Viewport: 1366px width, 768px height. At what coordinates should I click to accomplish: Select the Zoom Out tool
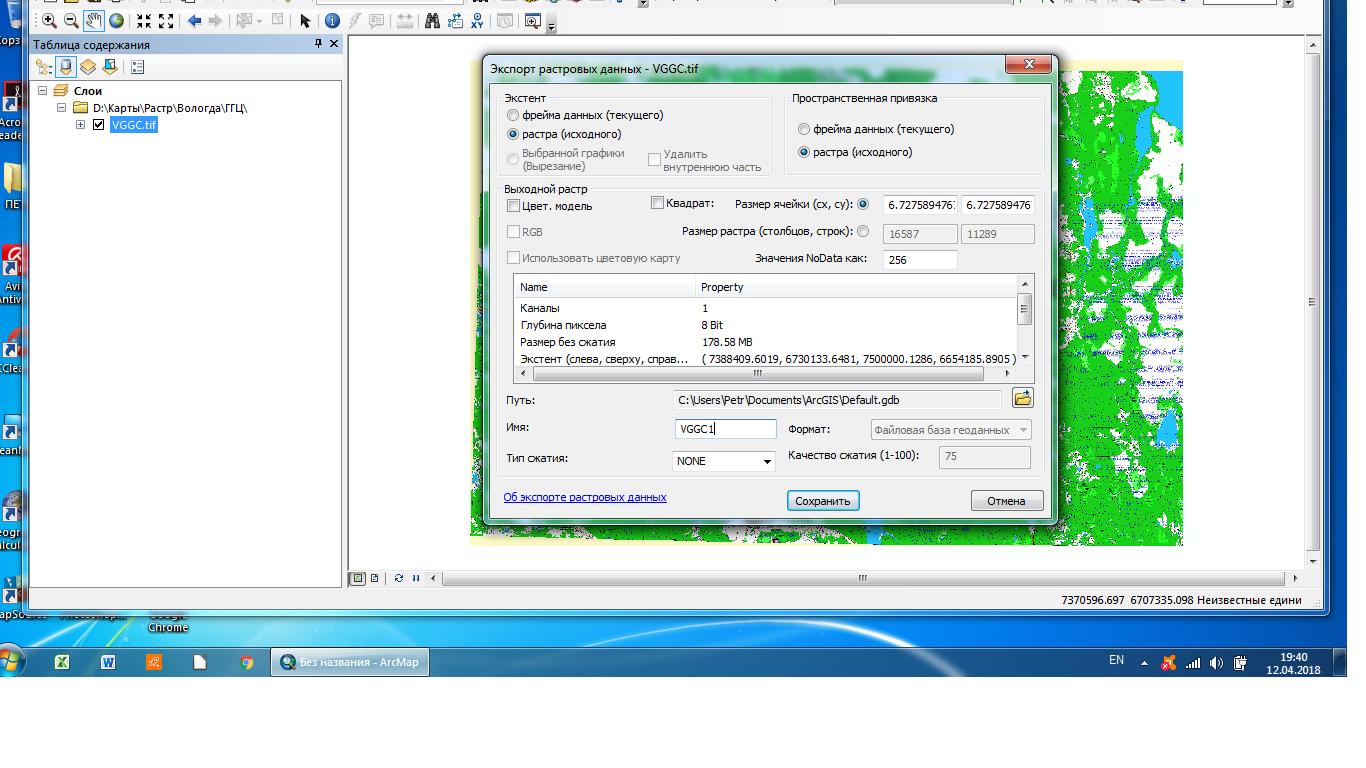pos(71,20)
